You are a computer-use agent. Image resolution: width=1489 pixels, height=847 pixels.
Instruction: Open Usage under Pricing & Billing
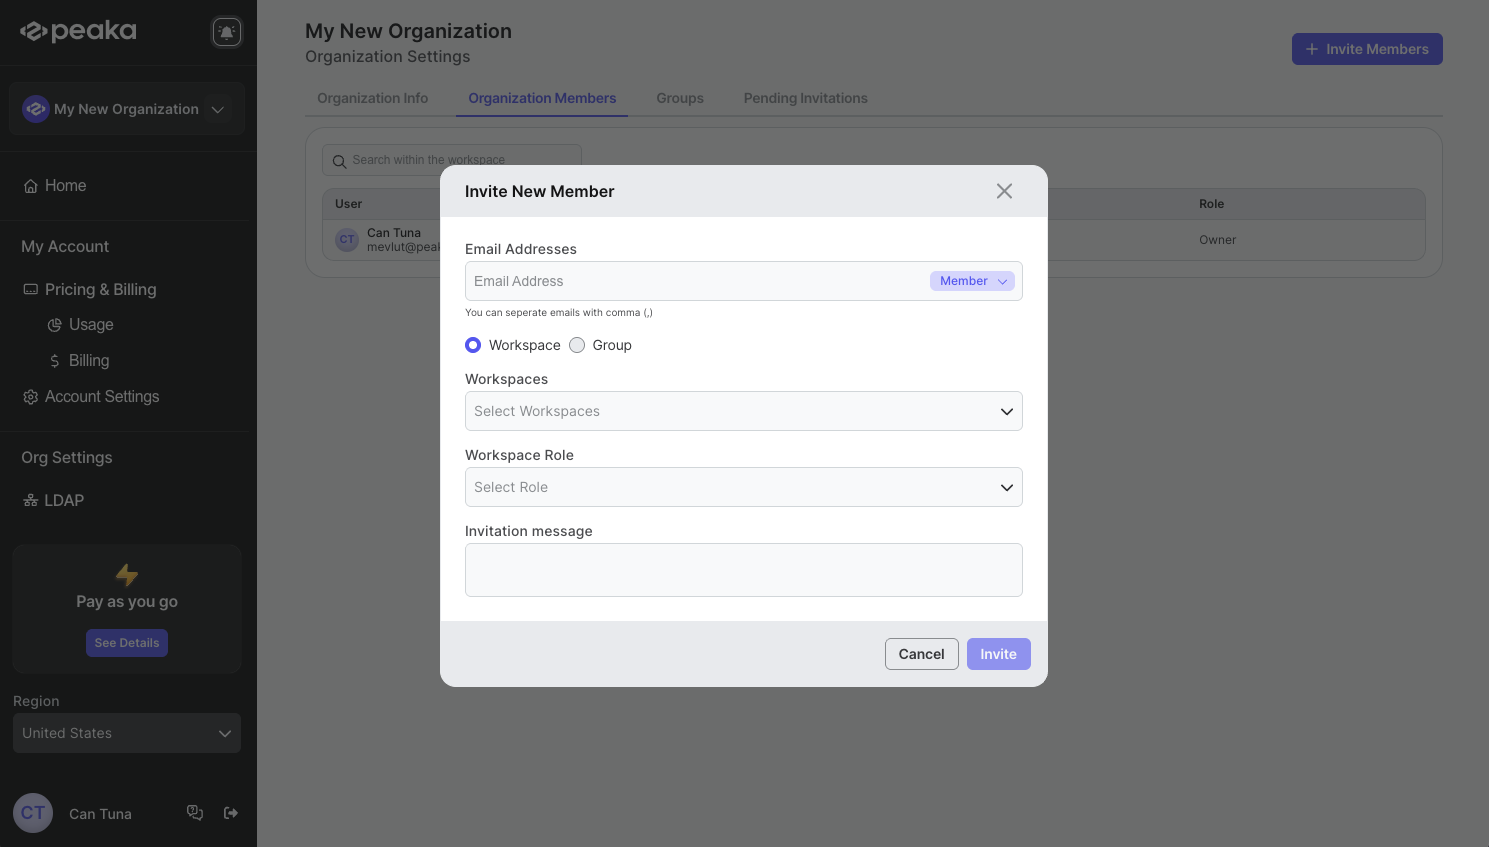point(90,325)
